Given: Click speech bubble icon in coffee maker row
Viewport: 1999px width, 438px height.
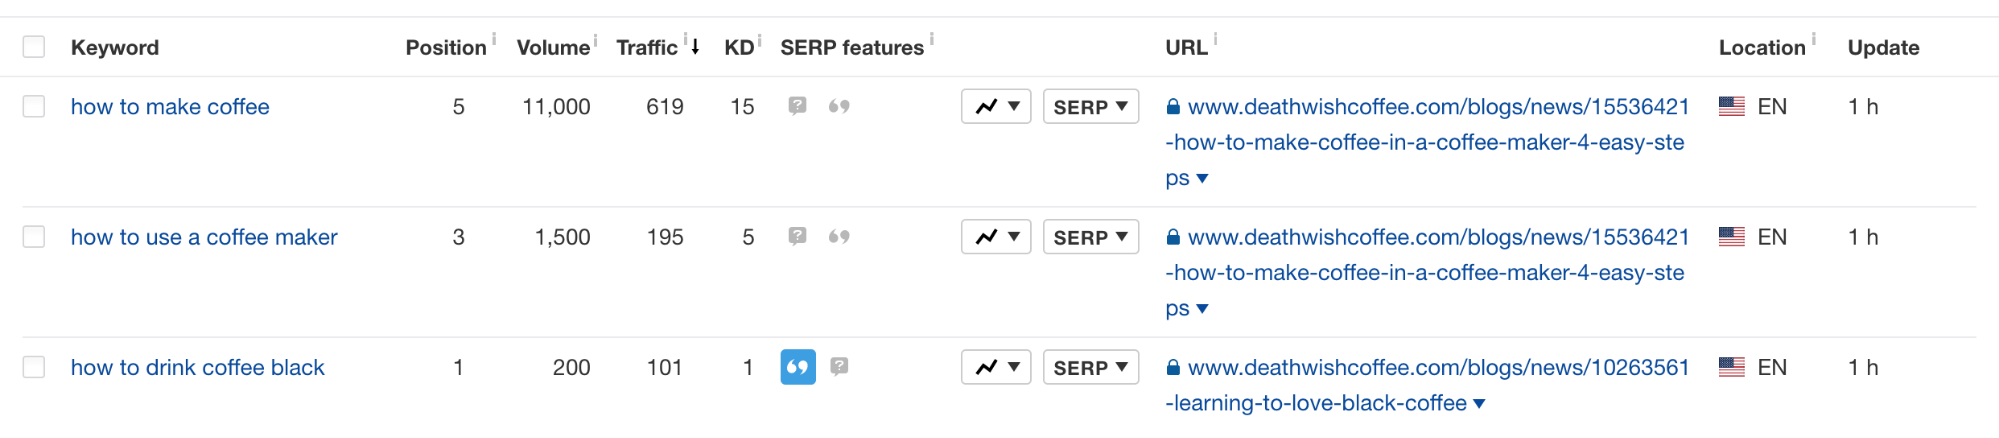Looking at the screenshot, I should (x=797, y=237).
